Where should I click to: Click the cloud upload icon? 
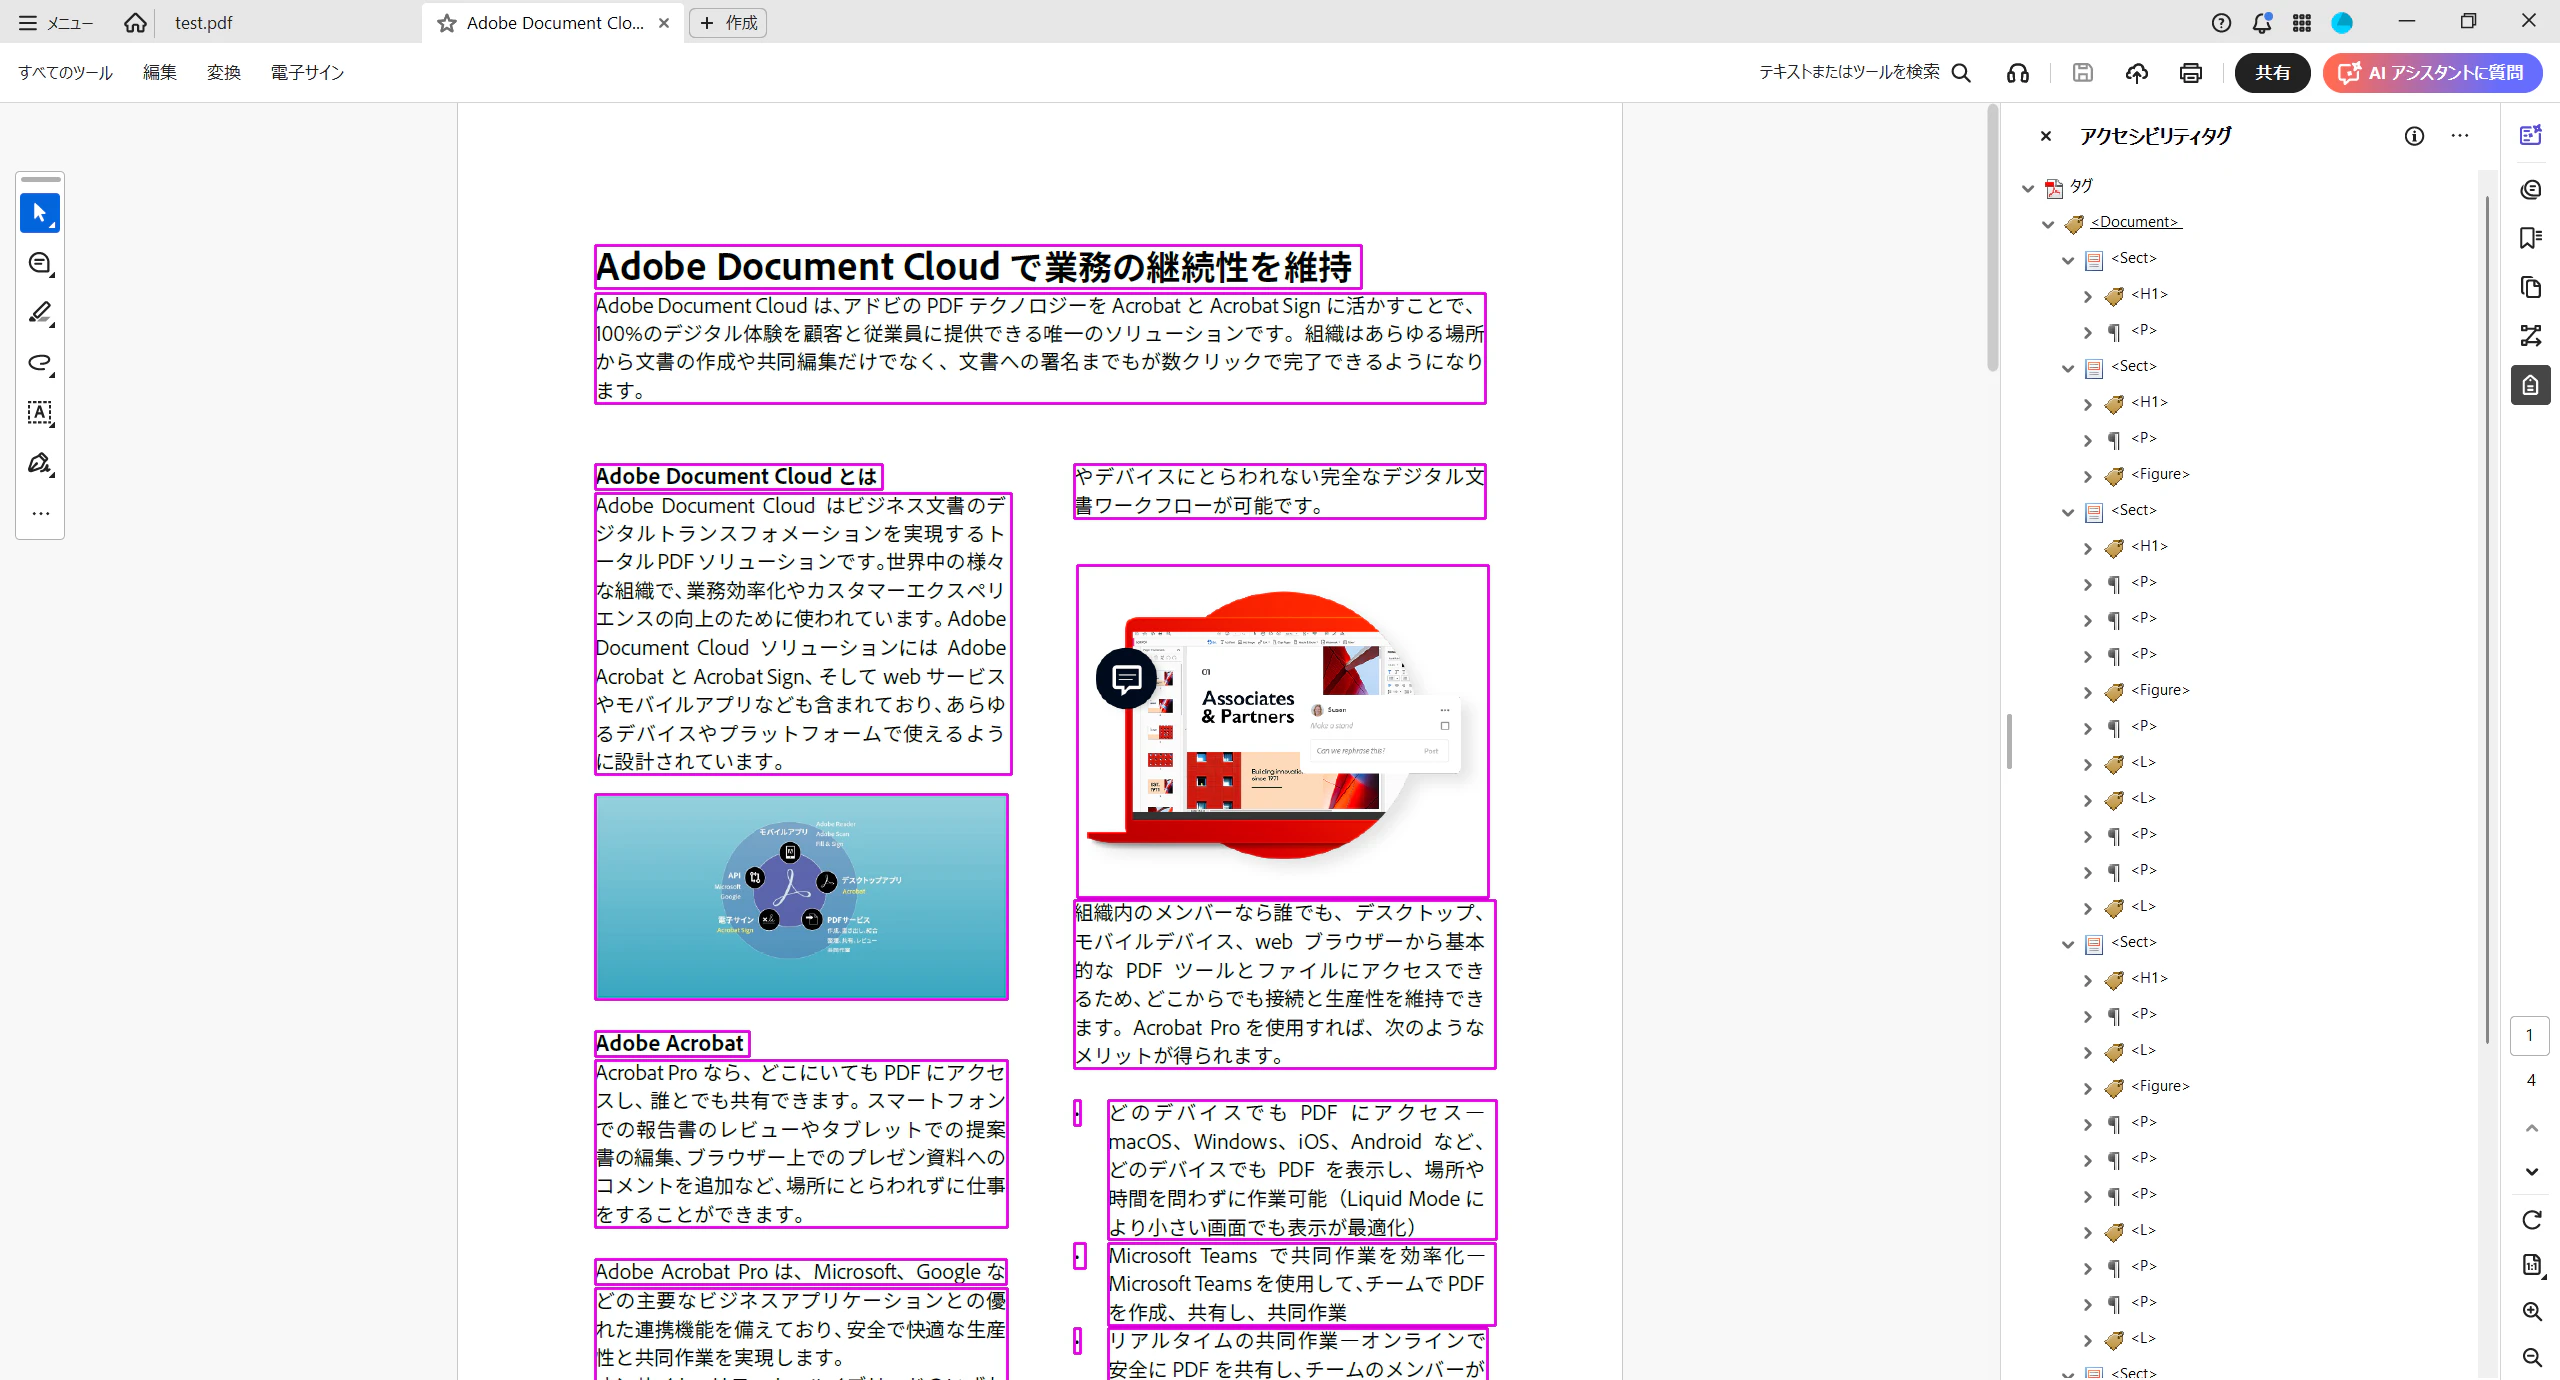point(2137,73)
